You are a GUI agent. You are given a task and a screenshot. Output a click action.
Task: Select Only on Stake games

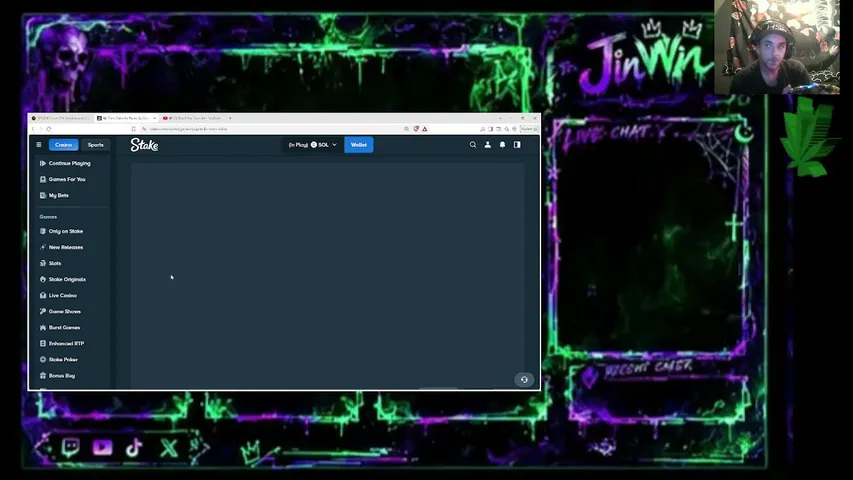tap(61, 231)
